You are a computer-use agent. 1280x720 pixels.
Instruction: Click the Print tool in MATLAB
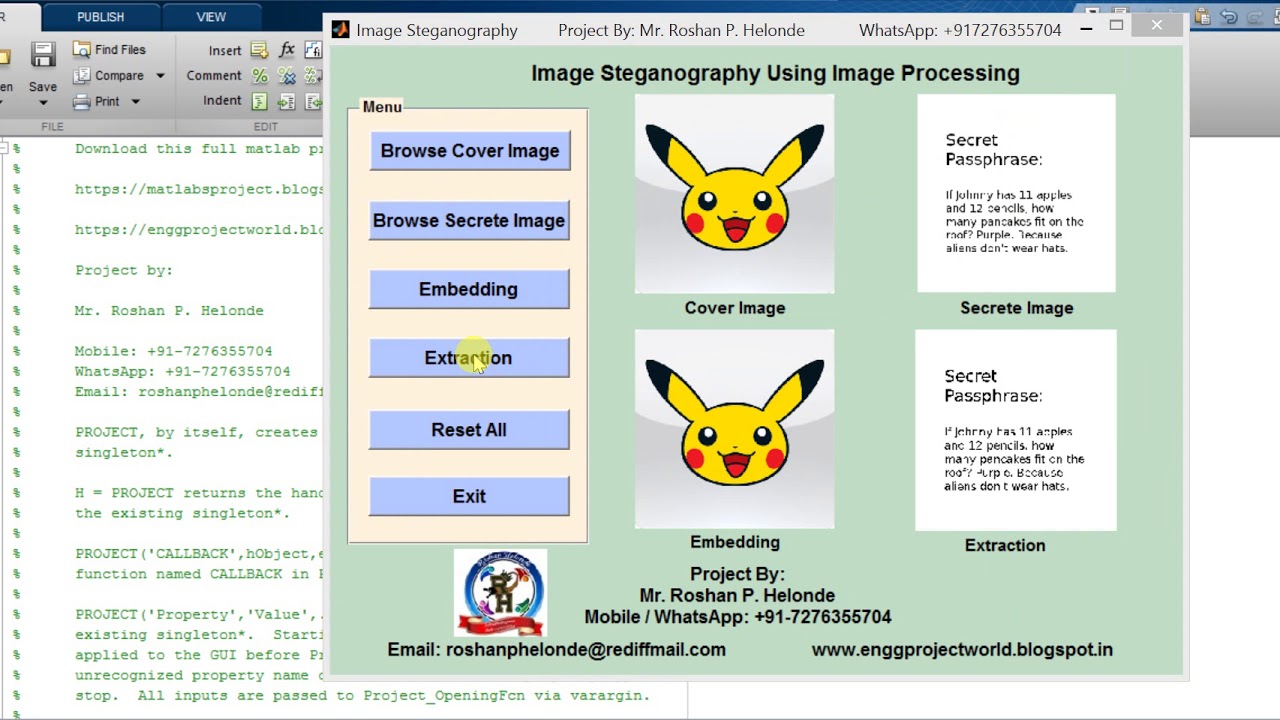click(x=96, y=102)
